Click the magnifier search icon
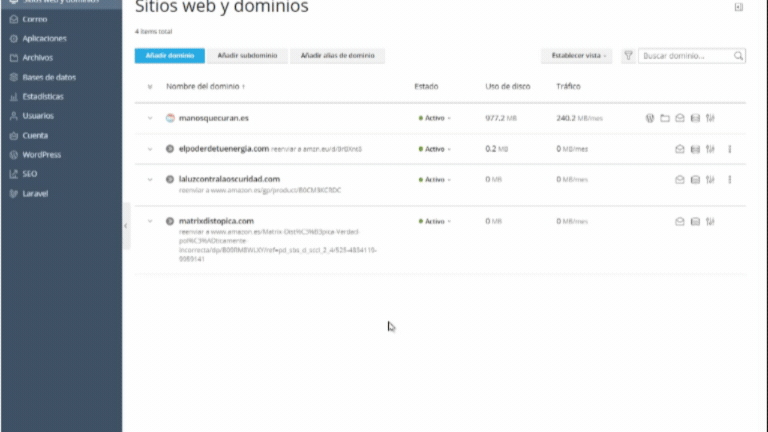 tap(739, 56)
